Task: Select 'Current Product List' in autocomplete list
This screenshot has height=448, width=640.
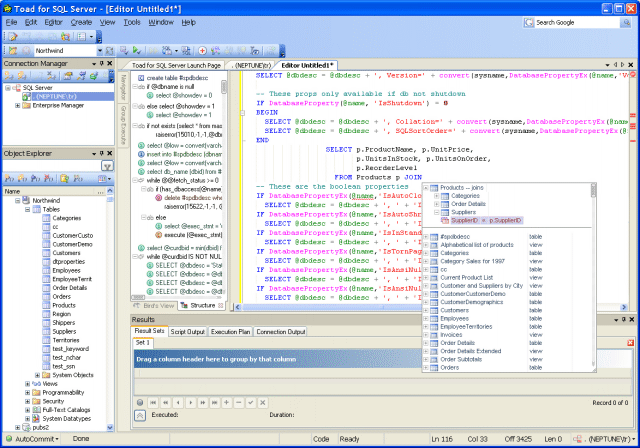Action: [x=467, y=277]
